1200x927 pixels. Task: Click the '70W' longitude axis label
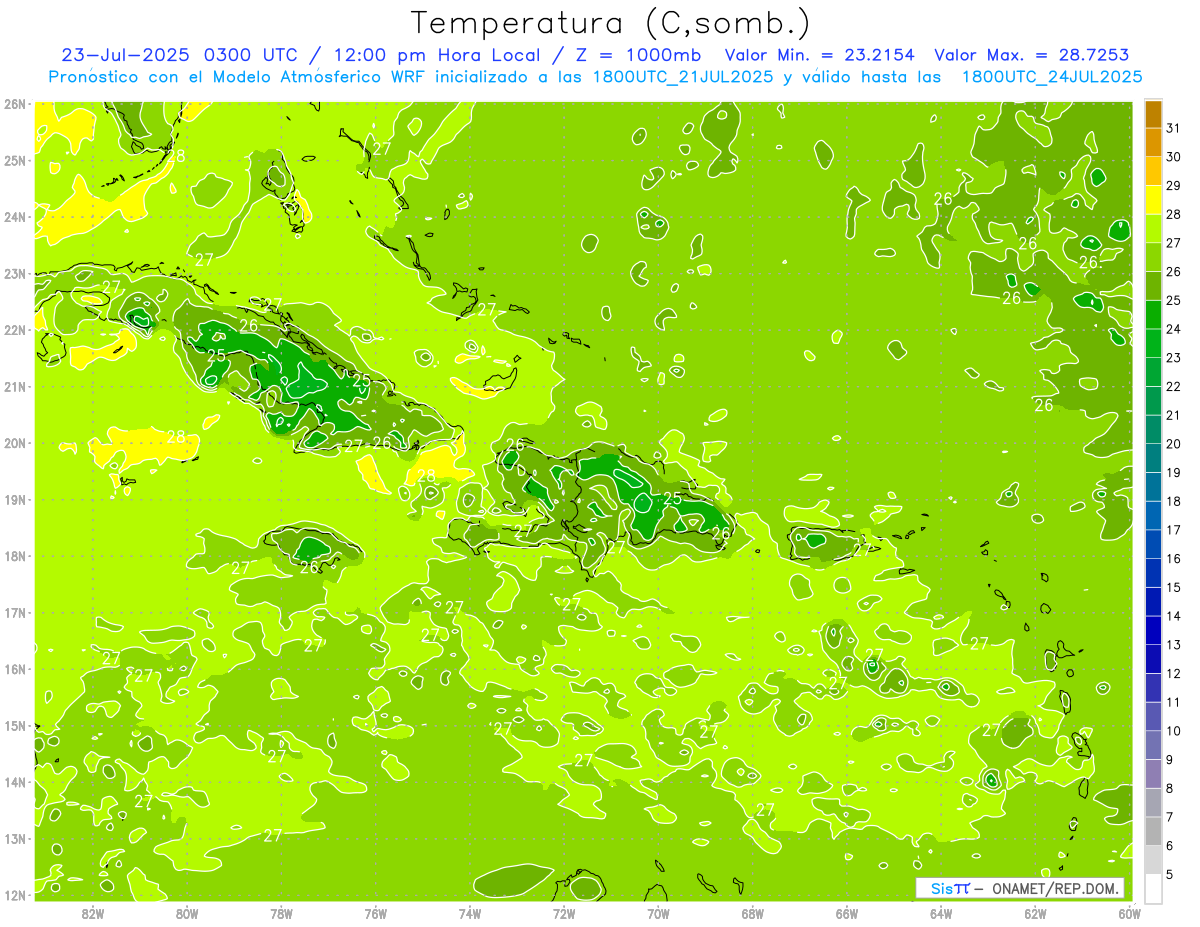[658, 914]
